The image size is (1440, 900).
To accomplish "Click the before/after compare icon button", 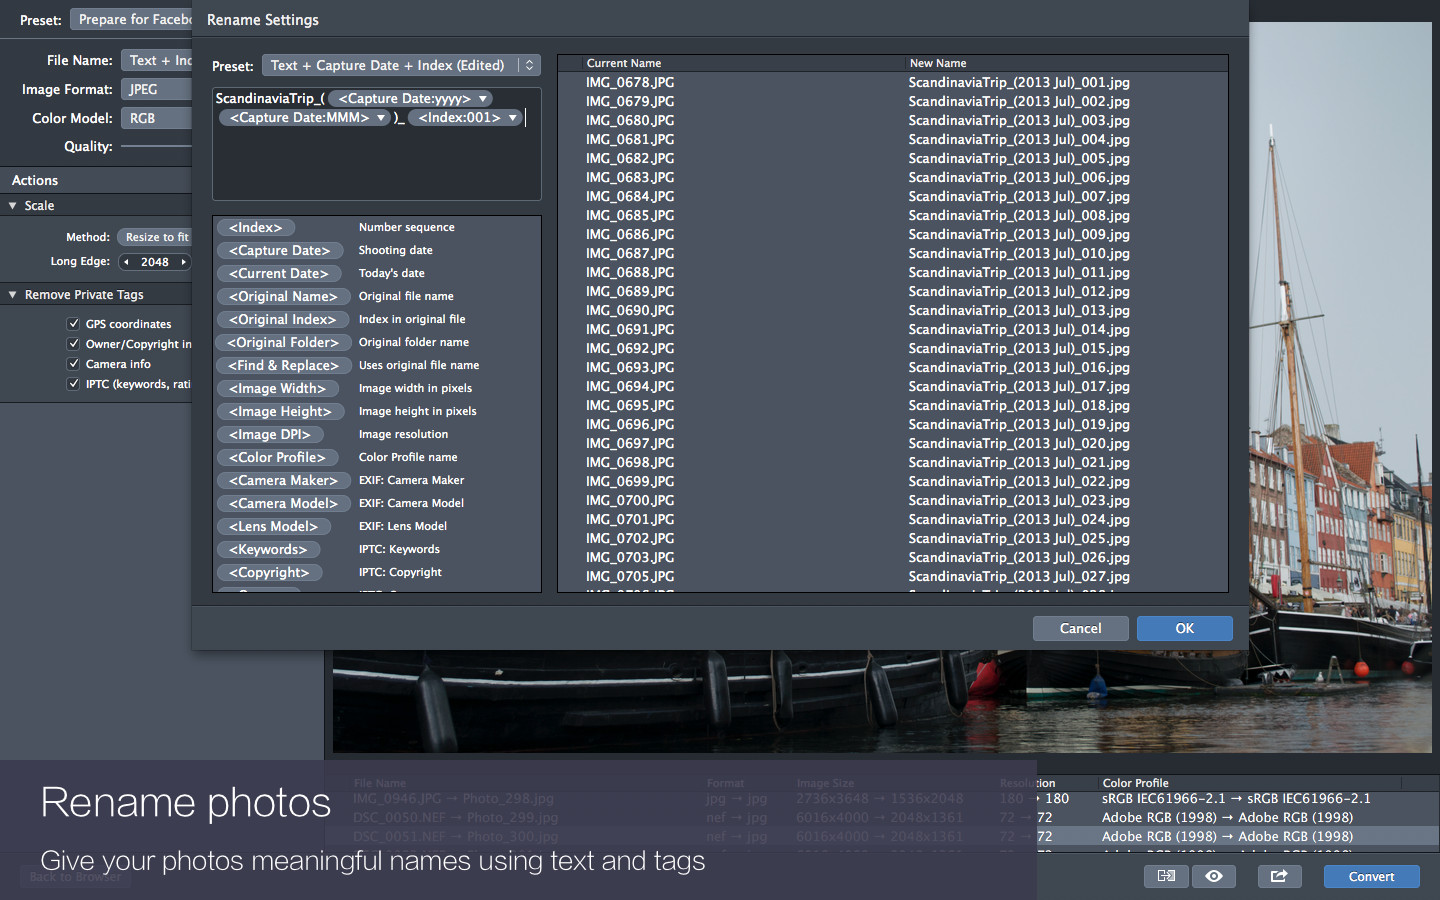I will 1166,876.
